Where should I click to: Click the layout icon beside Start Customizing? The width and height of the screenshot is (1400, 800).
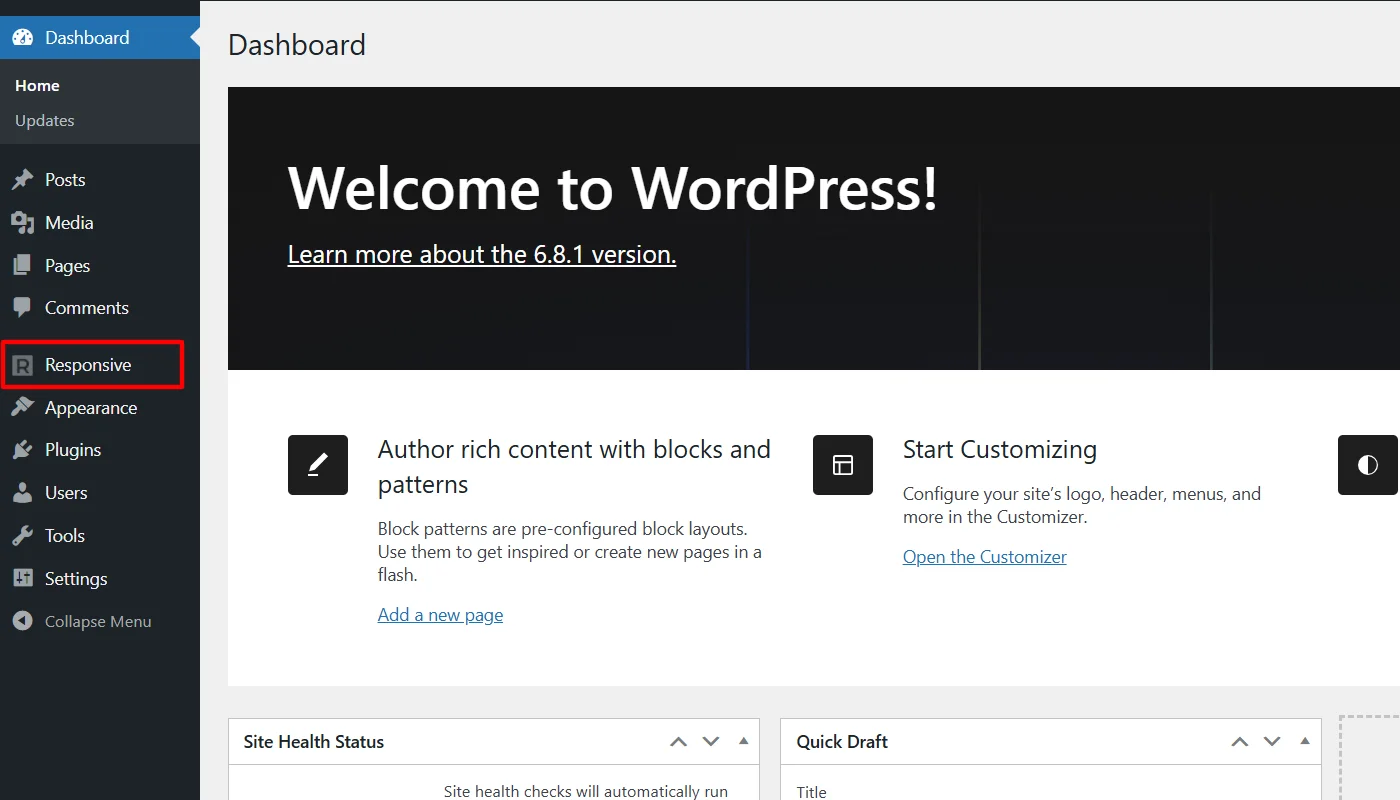[x=843, y=465]
